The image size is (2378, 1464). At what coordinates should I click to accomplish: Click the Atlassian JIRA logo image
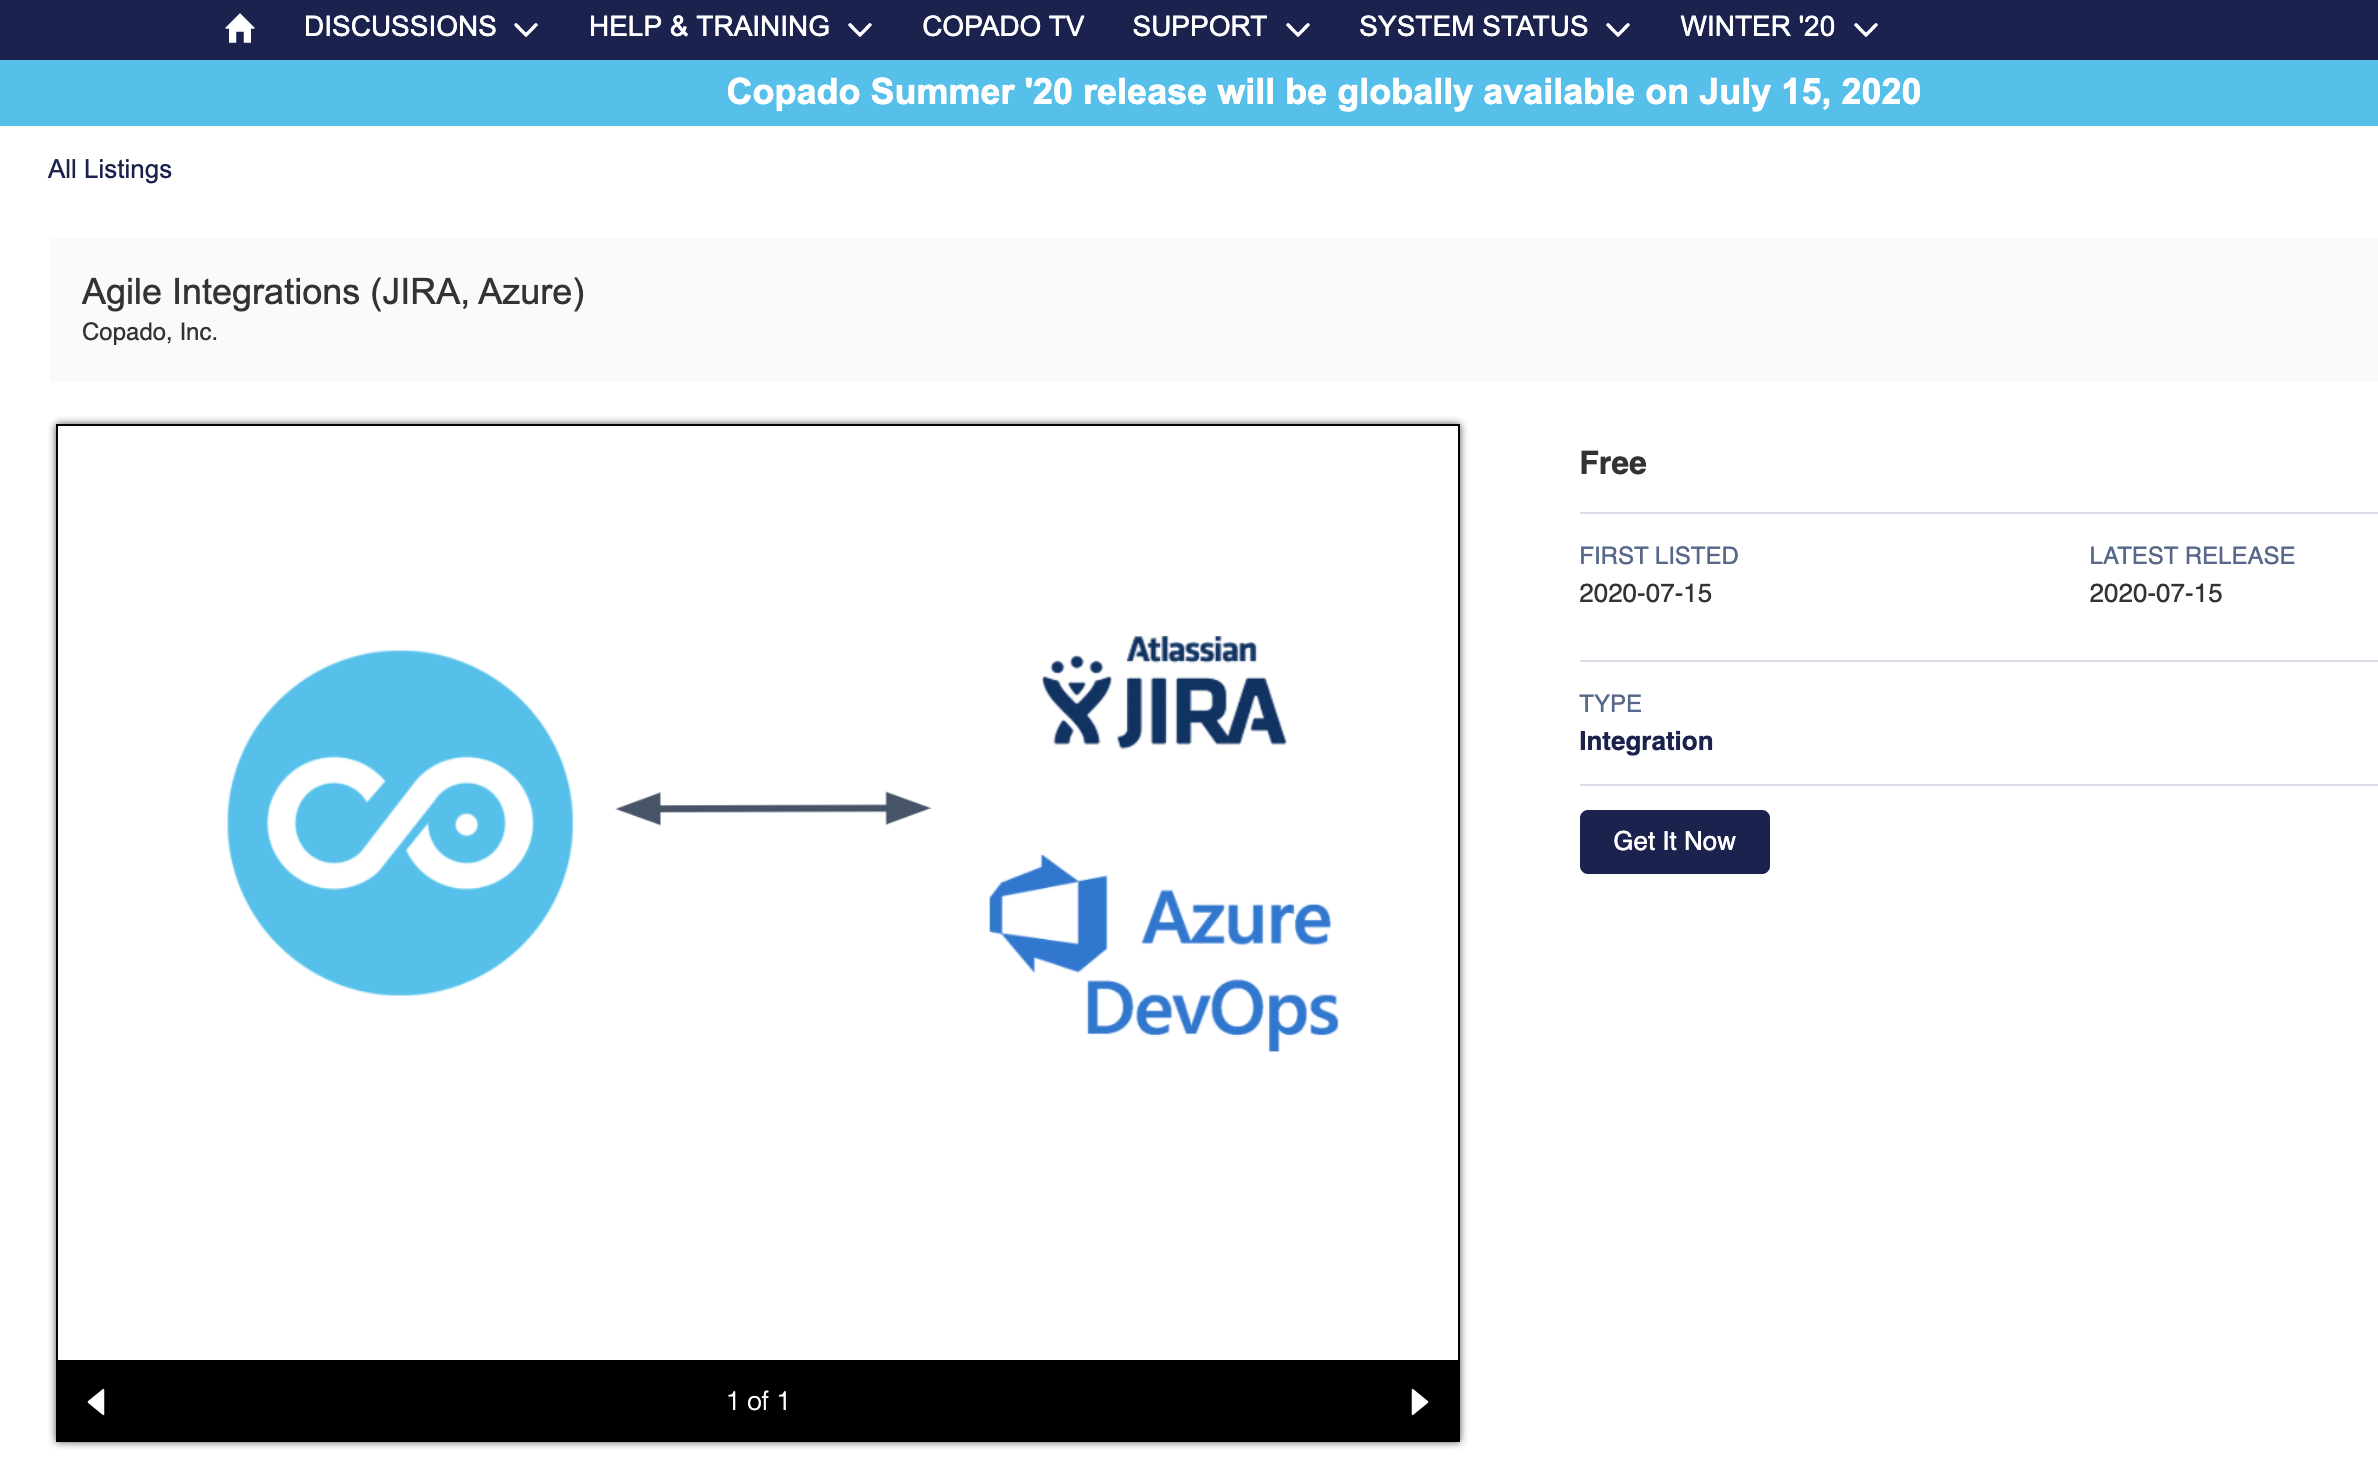[1164, 691]
